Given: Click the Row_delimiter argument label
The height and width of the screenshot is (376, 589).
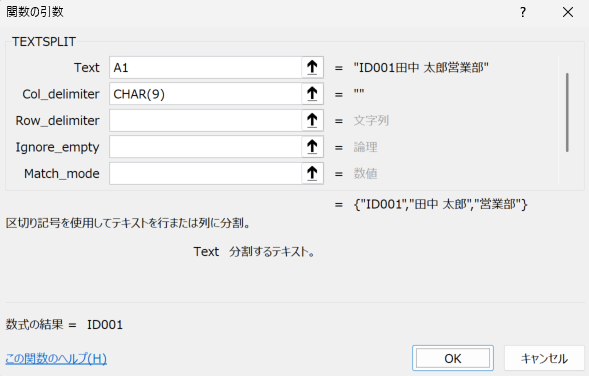Looking at the screenshot, I should point(57,121).
